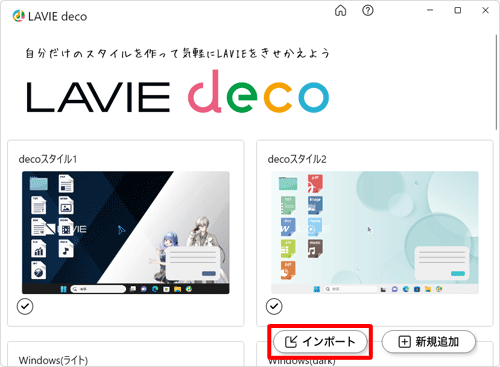Select the decoスタイル1 preview thumbnail
500x367 pixels.
pos(126,233)
